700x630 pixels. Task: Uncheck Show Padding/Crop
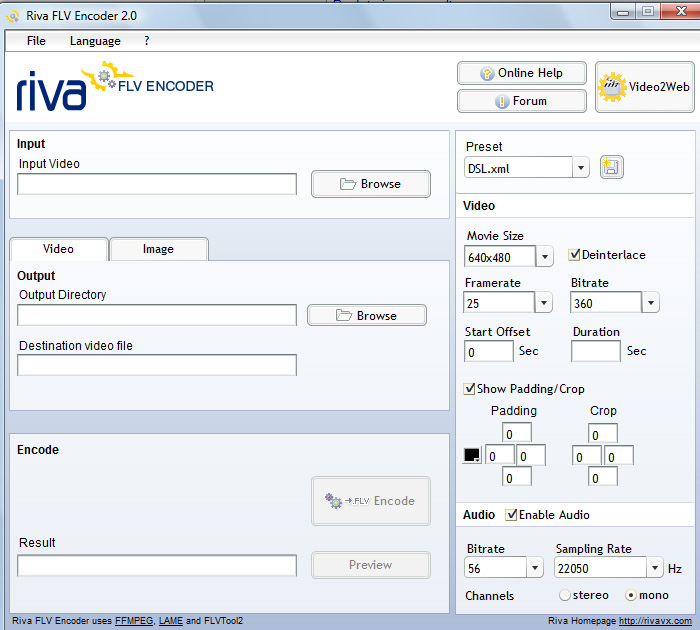(469, 388)
